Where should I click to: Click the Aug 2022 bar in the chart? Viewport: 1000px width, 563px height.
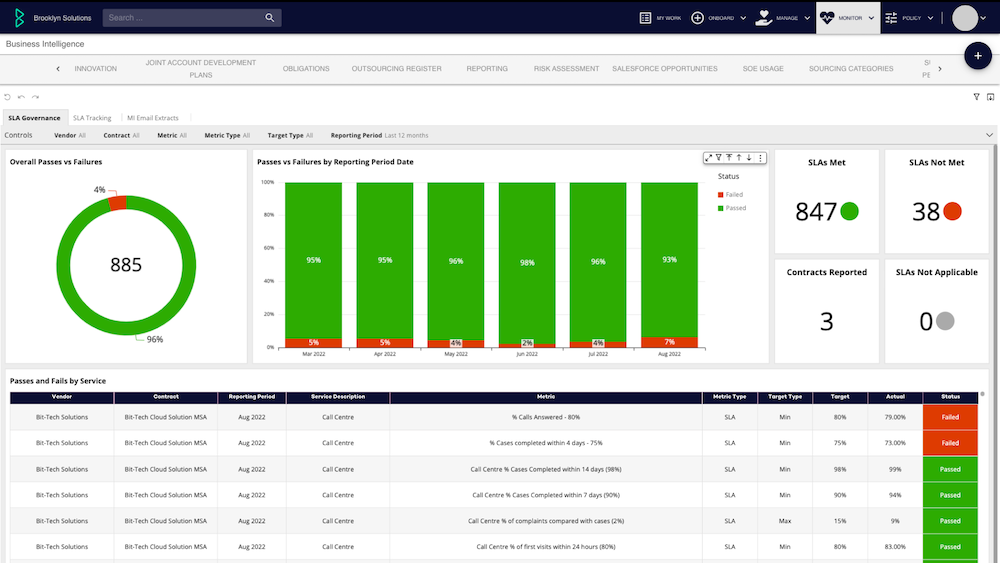pos(669,265)
